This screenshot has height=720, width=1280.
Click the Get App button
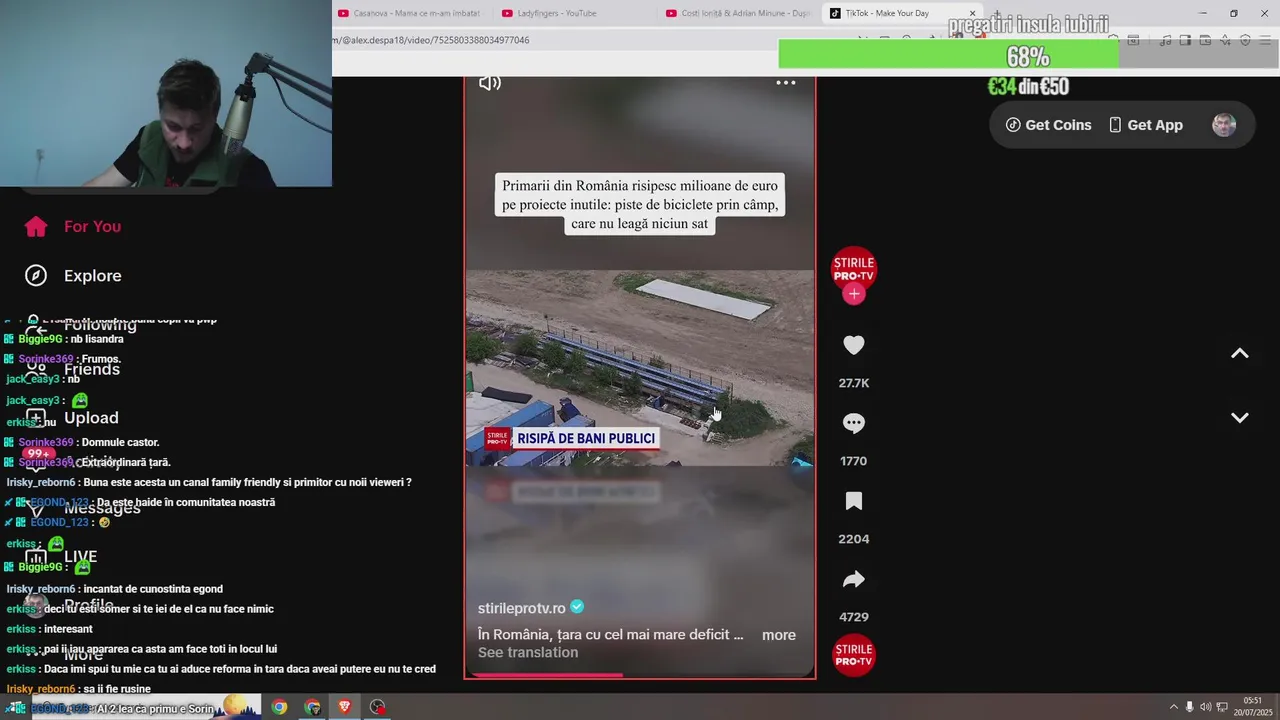(1145, 125)
